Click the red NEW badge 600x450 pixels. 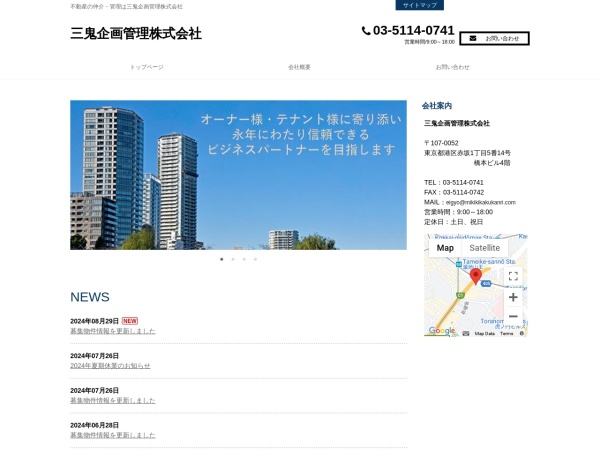130,321
